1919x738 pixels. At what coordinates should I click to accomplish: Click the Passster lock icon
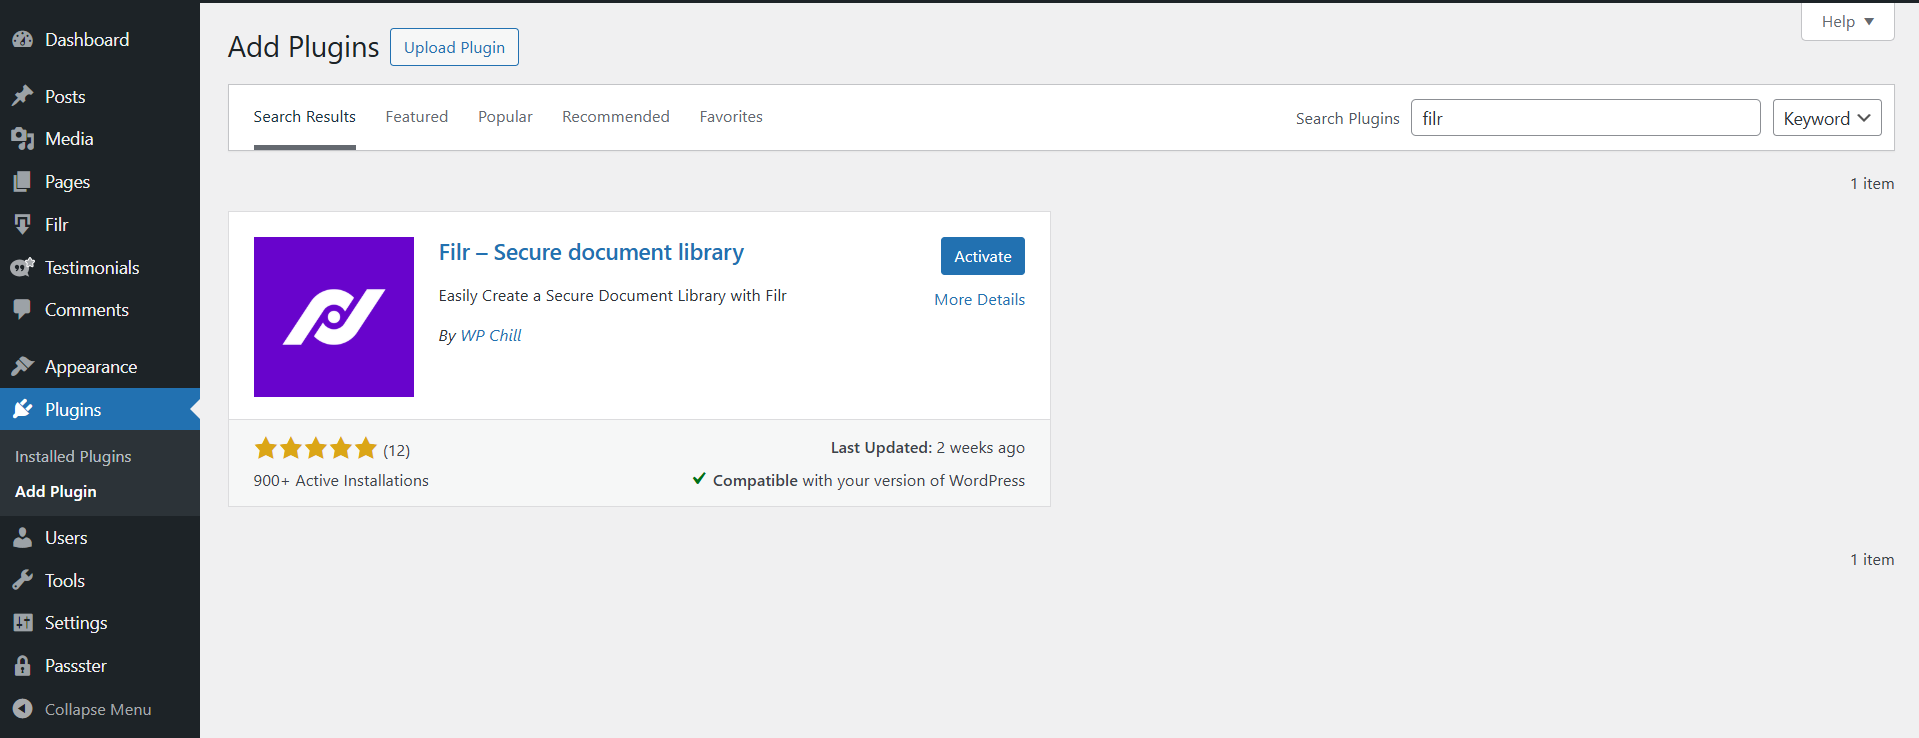coord(23,666)
